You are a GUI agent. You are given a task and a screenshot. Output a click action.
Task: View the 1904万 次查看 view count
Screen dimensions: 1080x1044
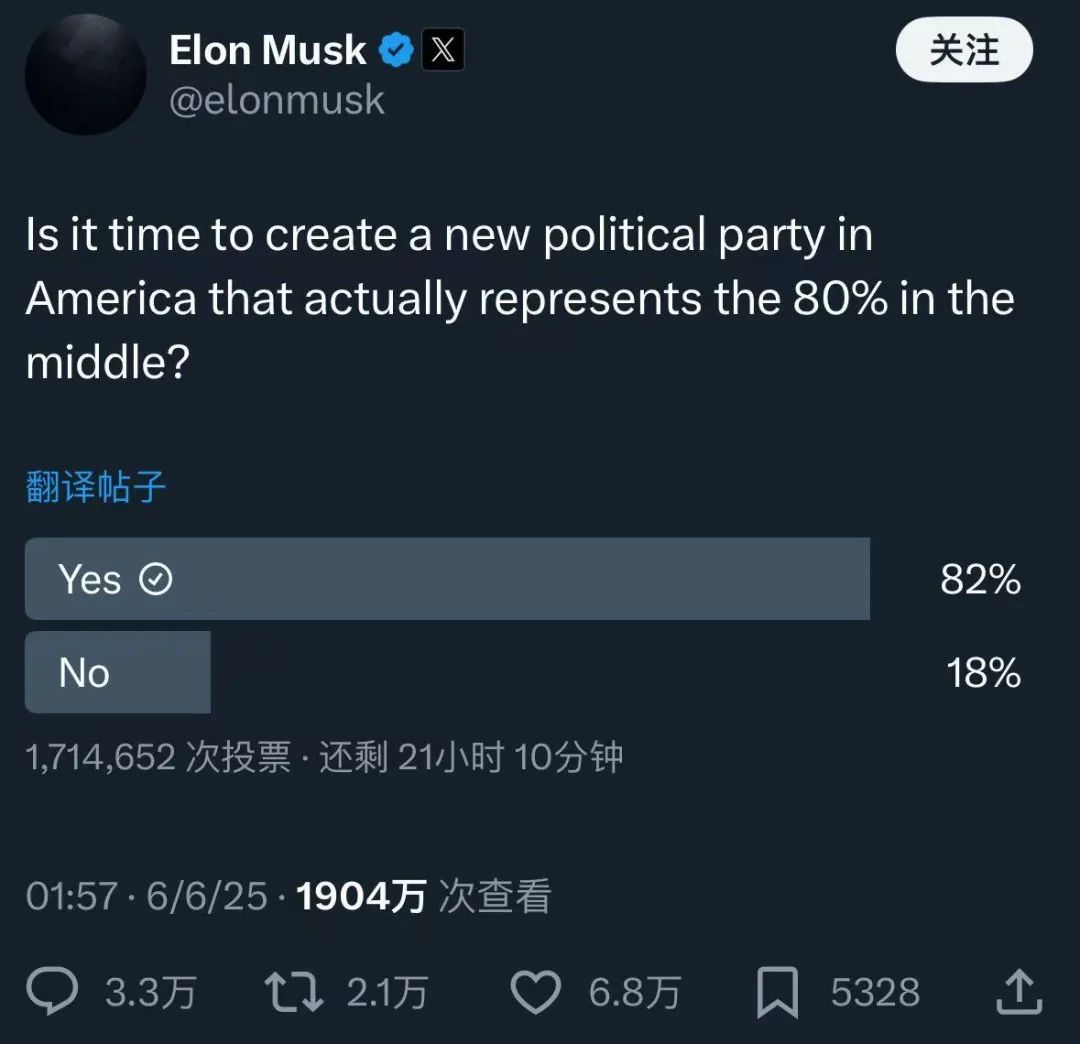coord(424,896)
